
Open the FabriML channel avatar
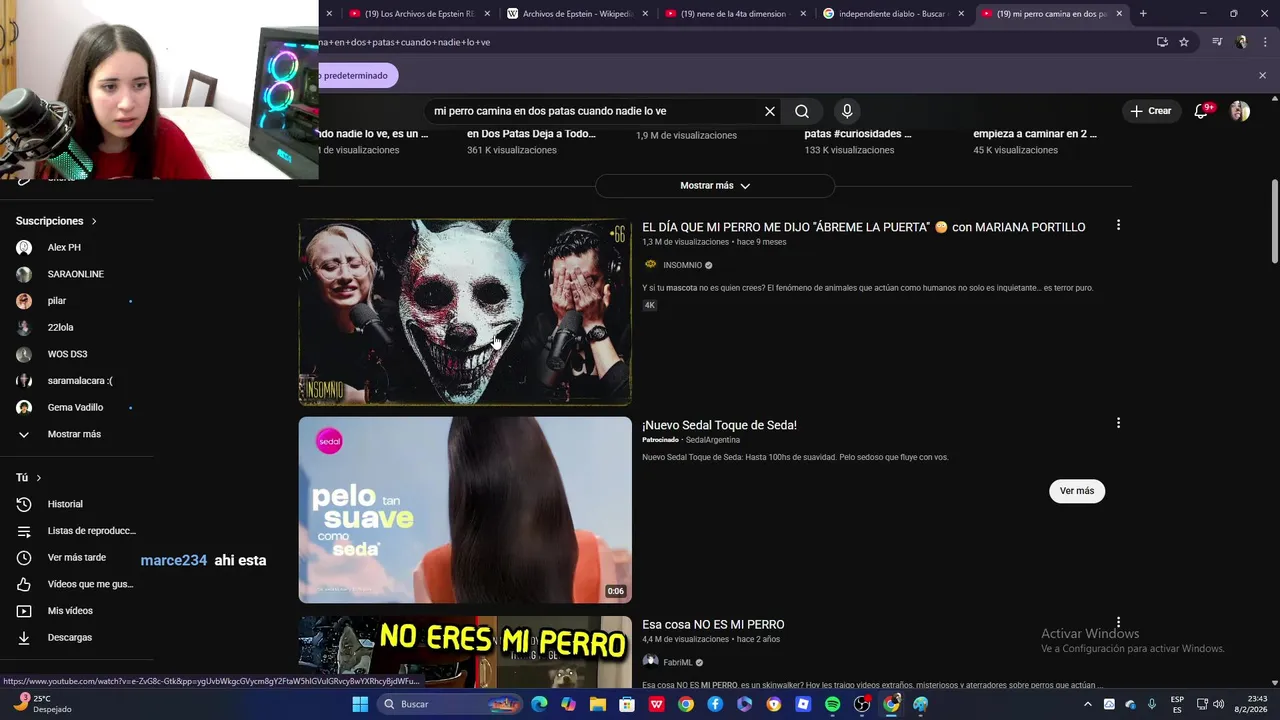coord(650,662)
